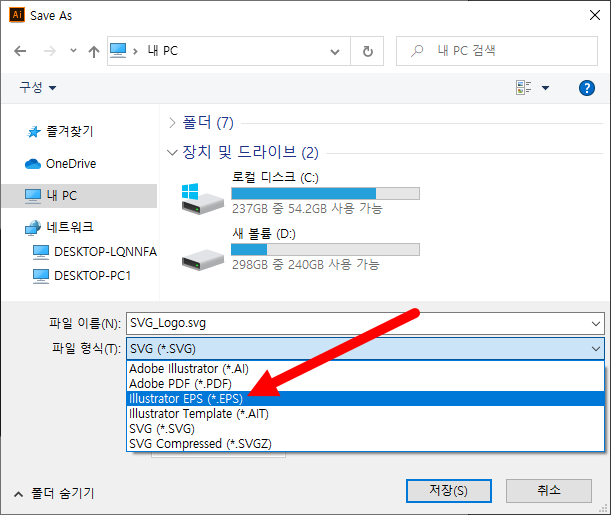Screen dimensions: 611x515
Task: Click the D: drive usage bar
Action: 325,250
